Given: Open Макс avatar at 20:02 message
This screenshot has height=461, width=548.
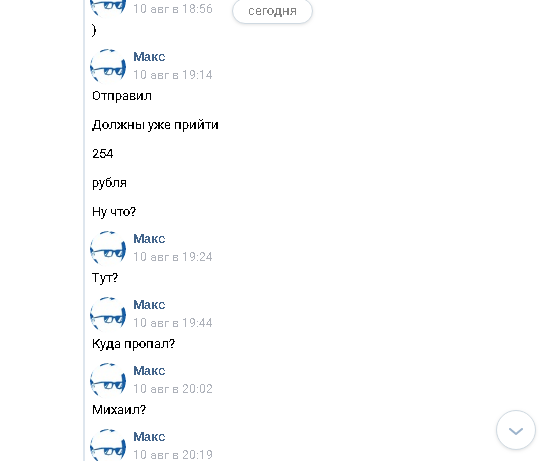Looking at the screenshot, I should (x=108, y=380).
